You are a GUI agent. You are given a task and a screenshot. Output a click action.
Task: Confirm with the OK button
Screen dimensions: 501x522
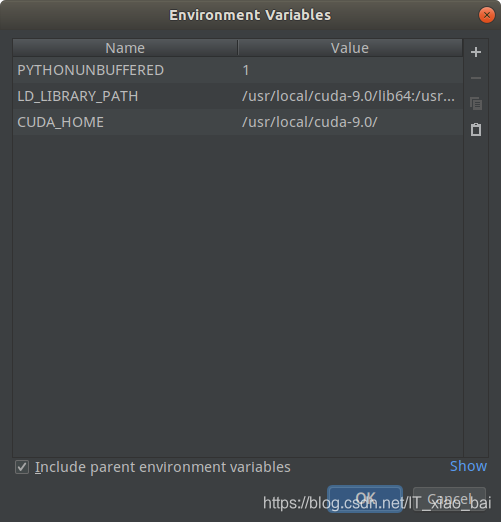[x=365, y=499]
